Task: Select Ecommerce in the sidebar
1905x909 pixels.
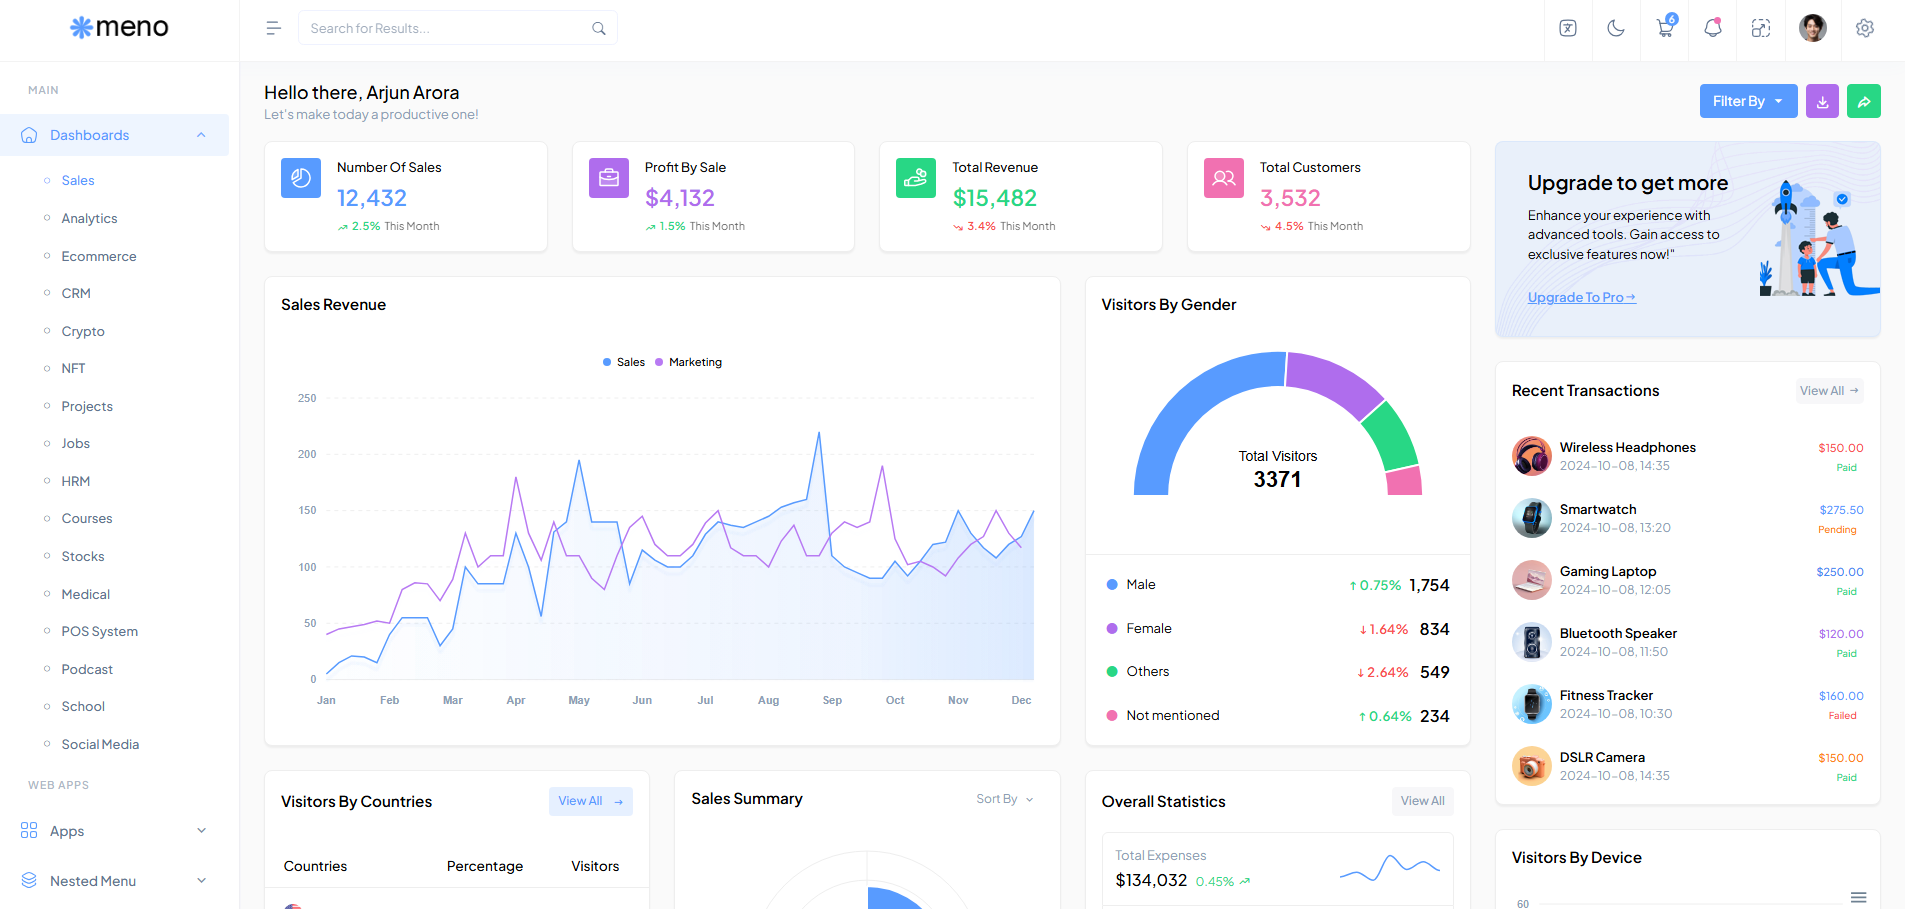Action: pos(99,256)
